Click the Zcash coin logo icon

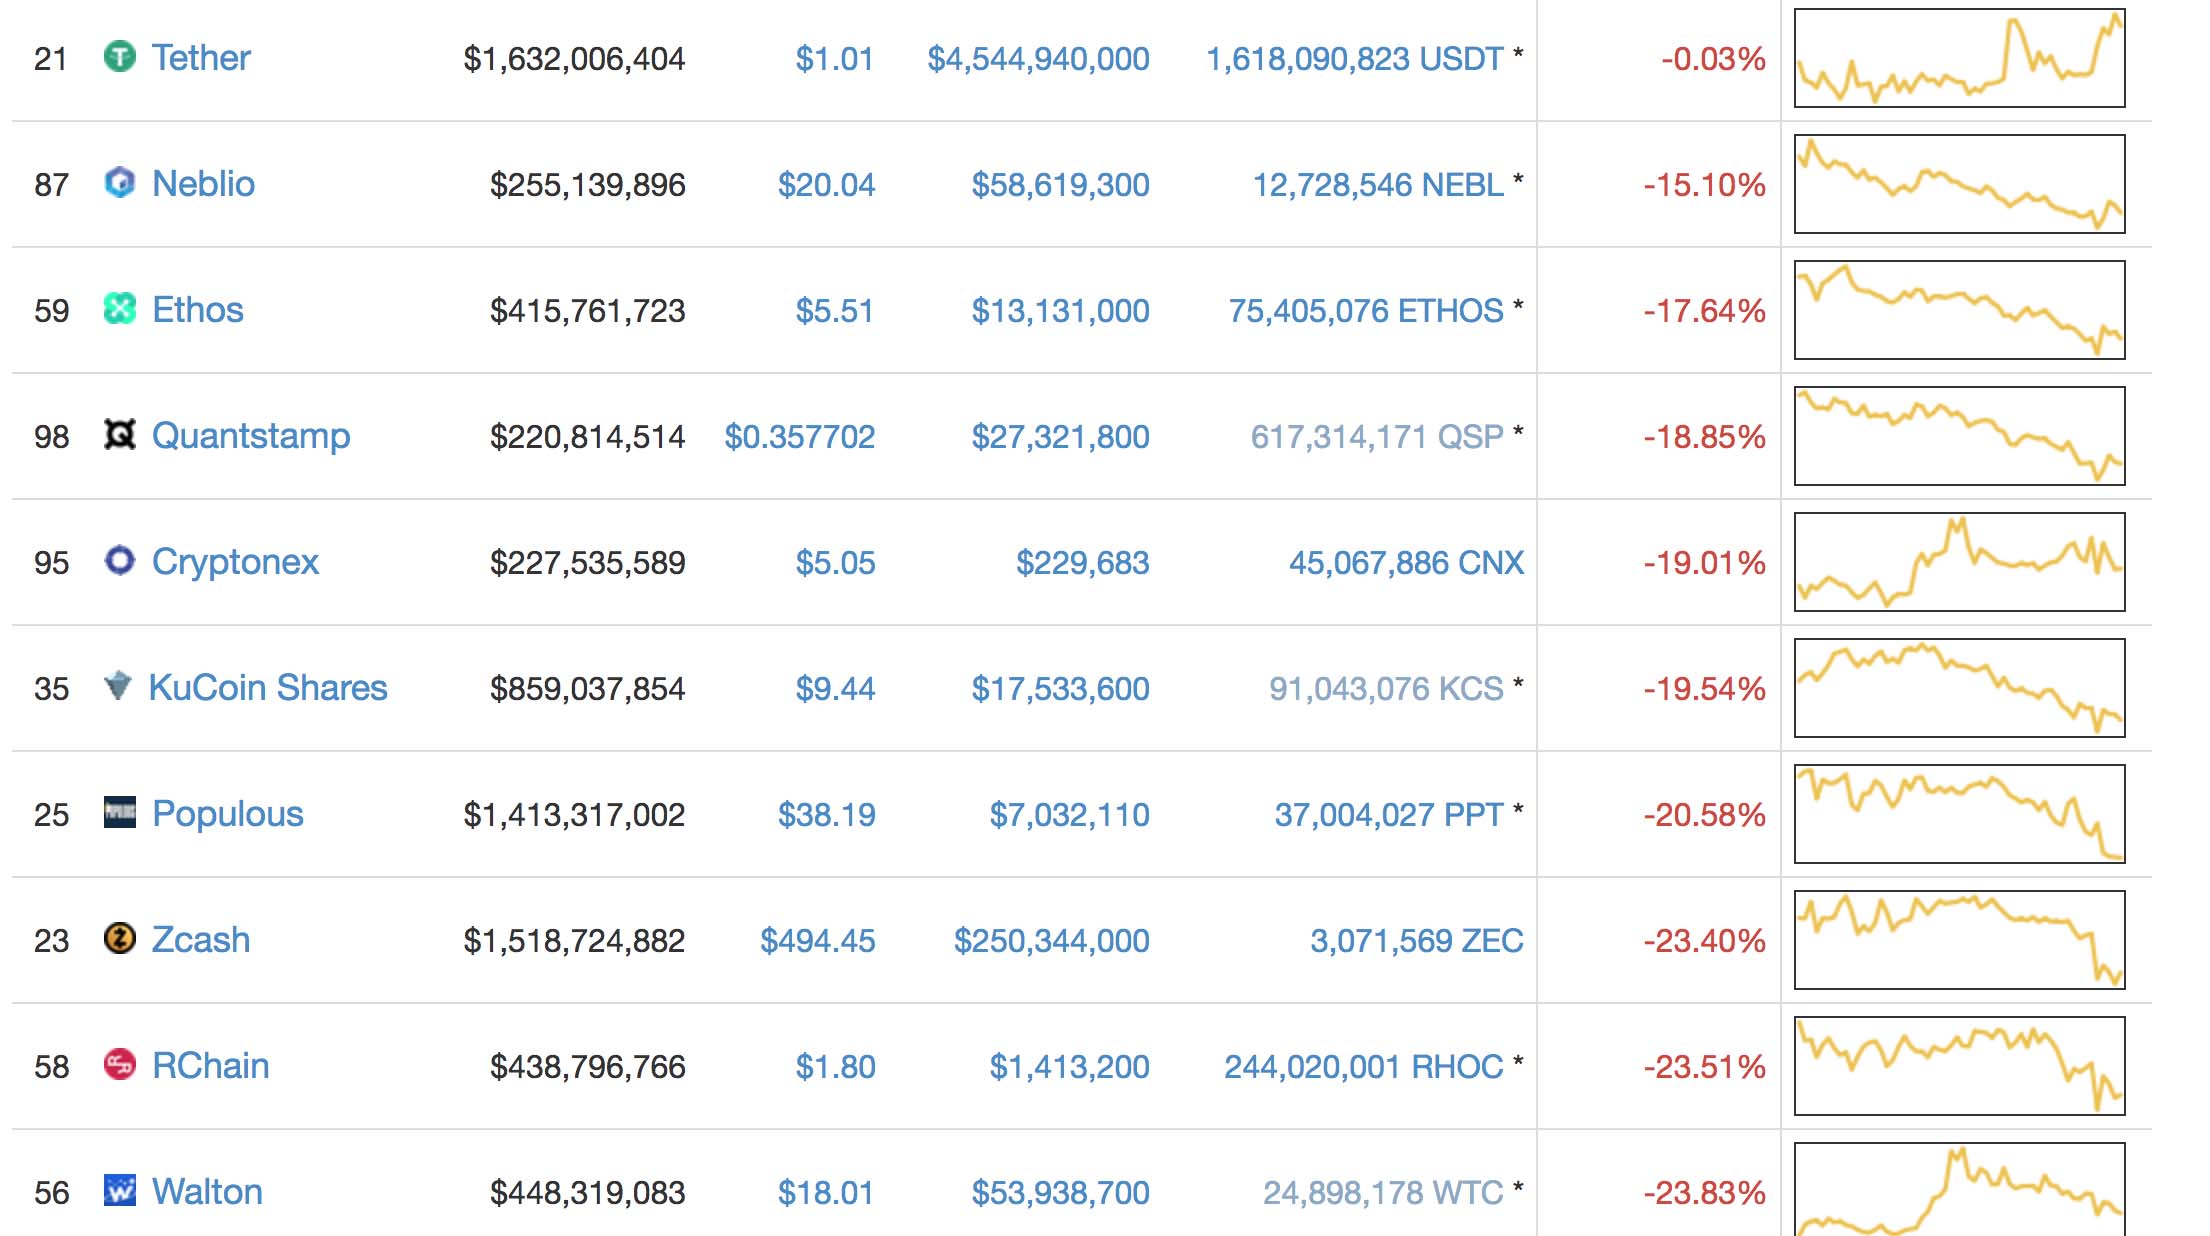point(119,939)
